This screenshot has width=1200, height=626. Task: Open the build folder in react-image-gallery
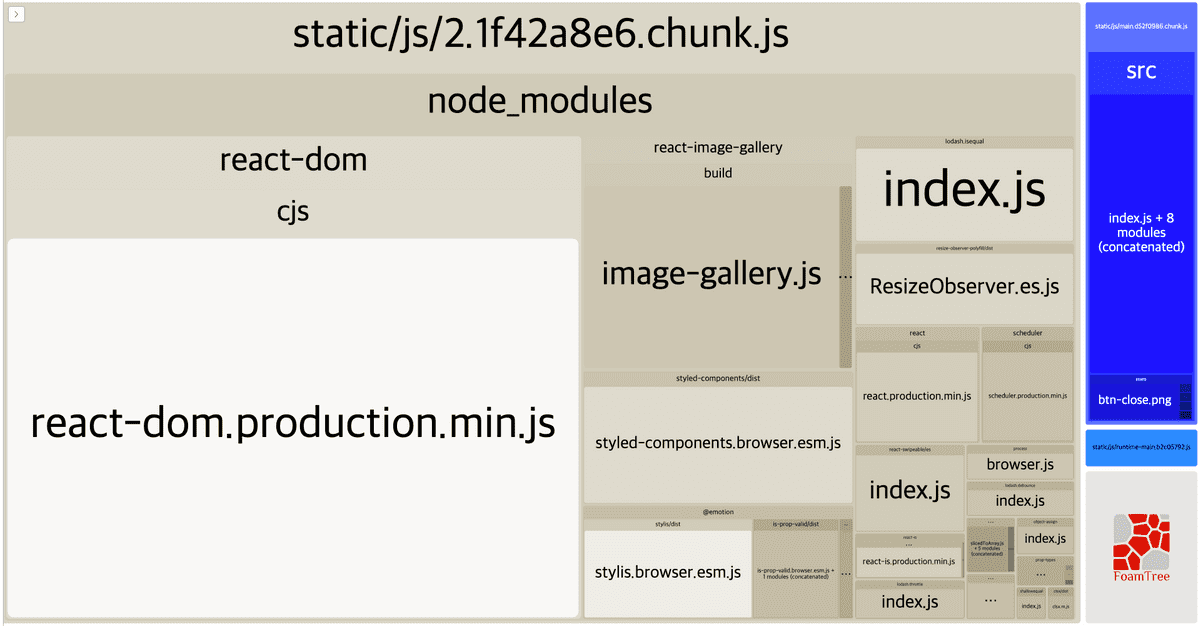pyautogui.click(x=718, y=173)
